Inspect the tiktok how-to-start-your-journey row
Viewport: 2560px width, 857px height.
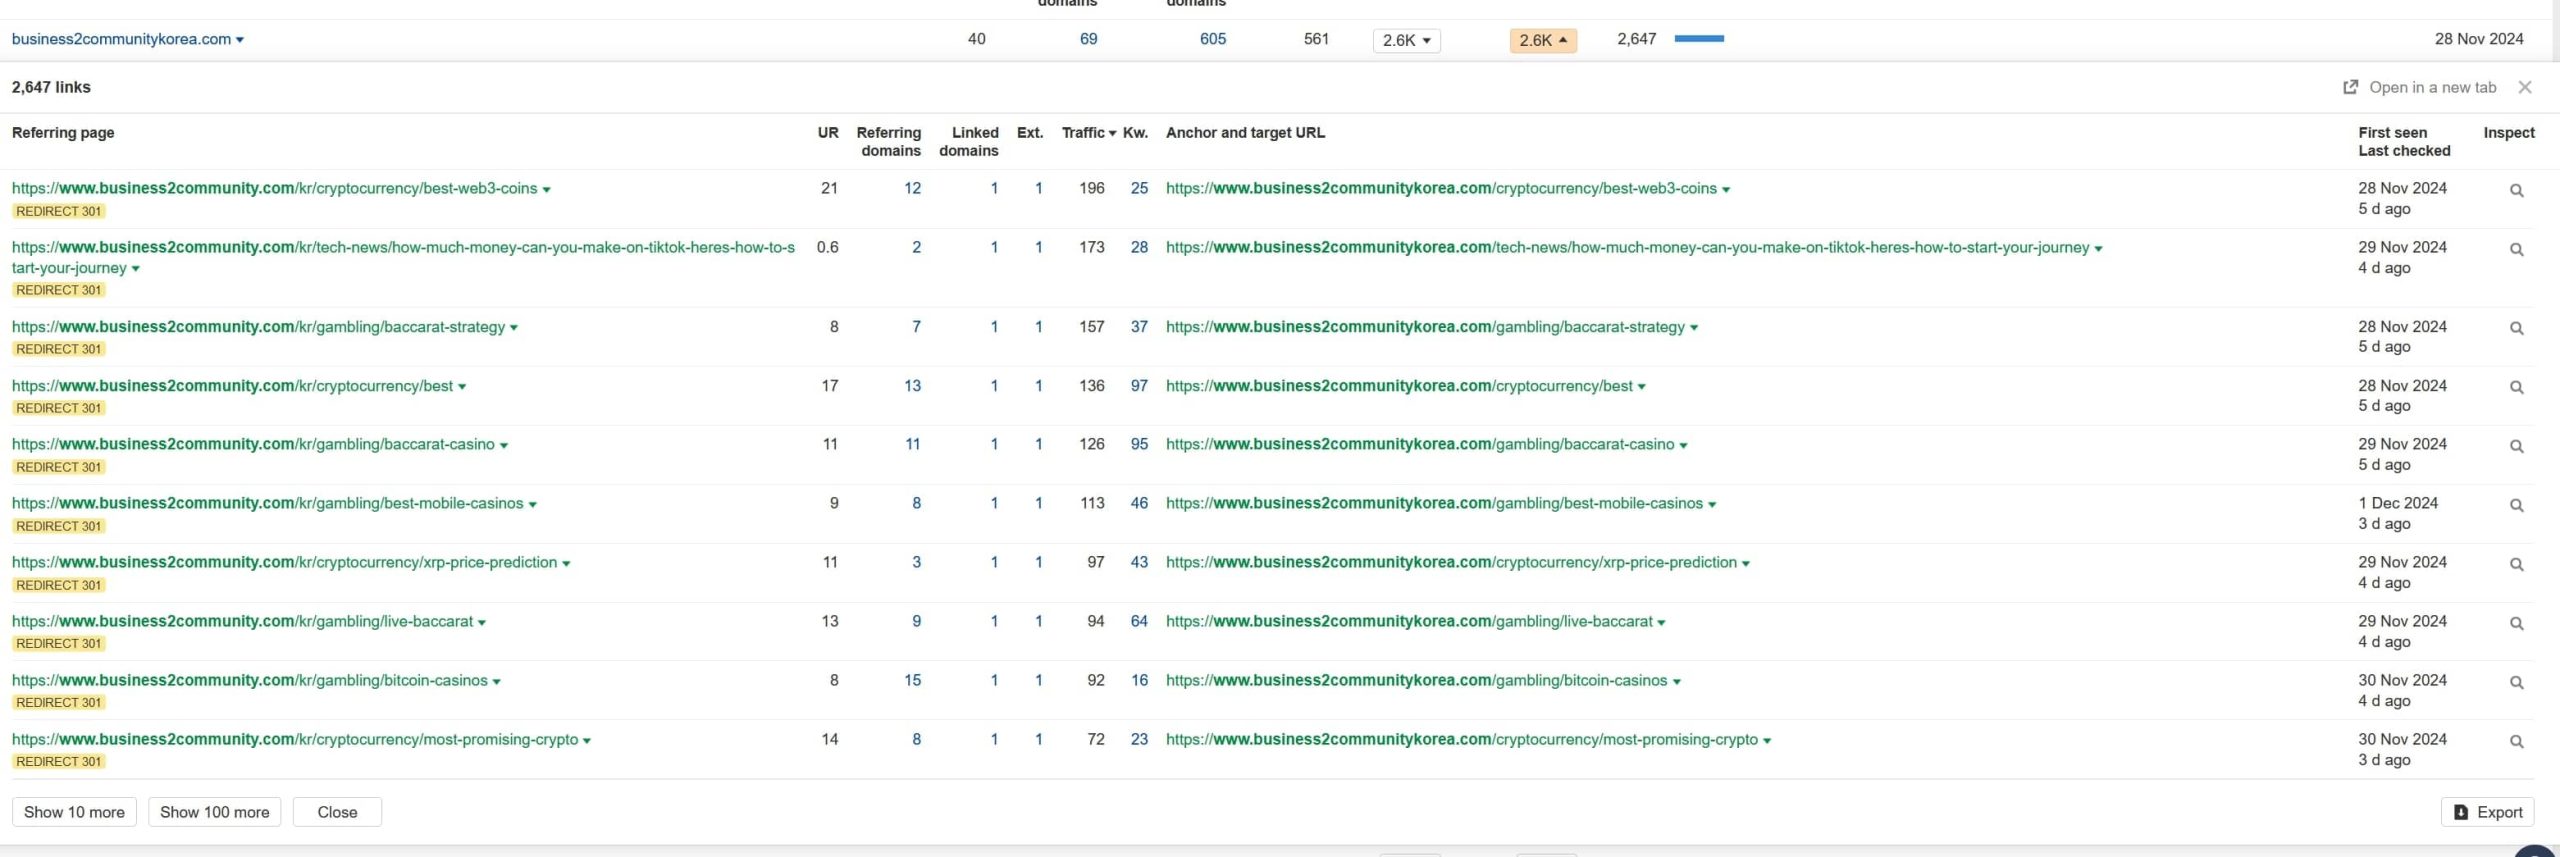[x=2516, y=250]
